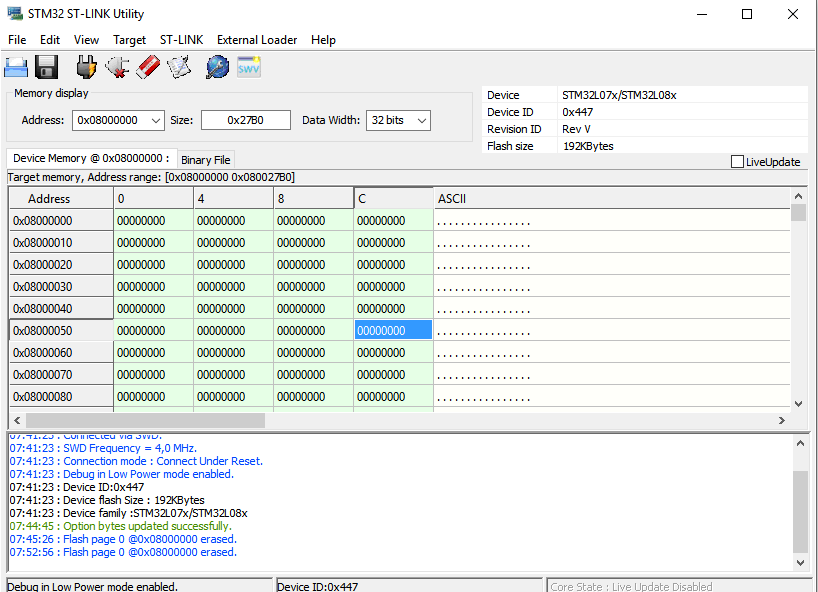Click the globe wrench update icon
The width and height of the screenshot is (818, 592).
point(218,67)
